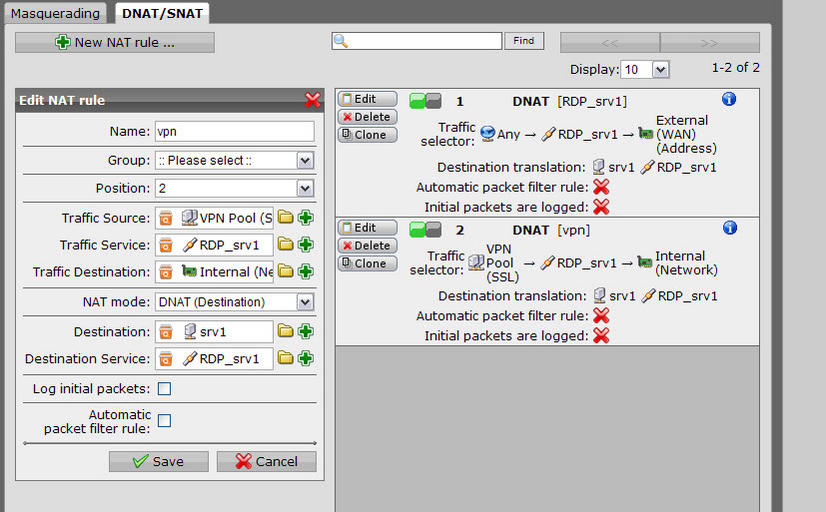826x512 pixels.
Task: Edit rule 1 RDP_srv1
Action: coord(367,99)
